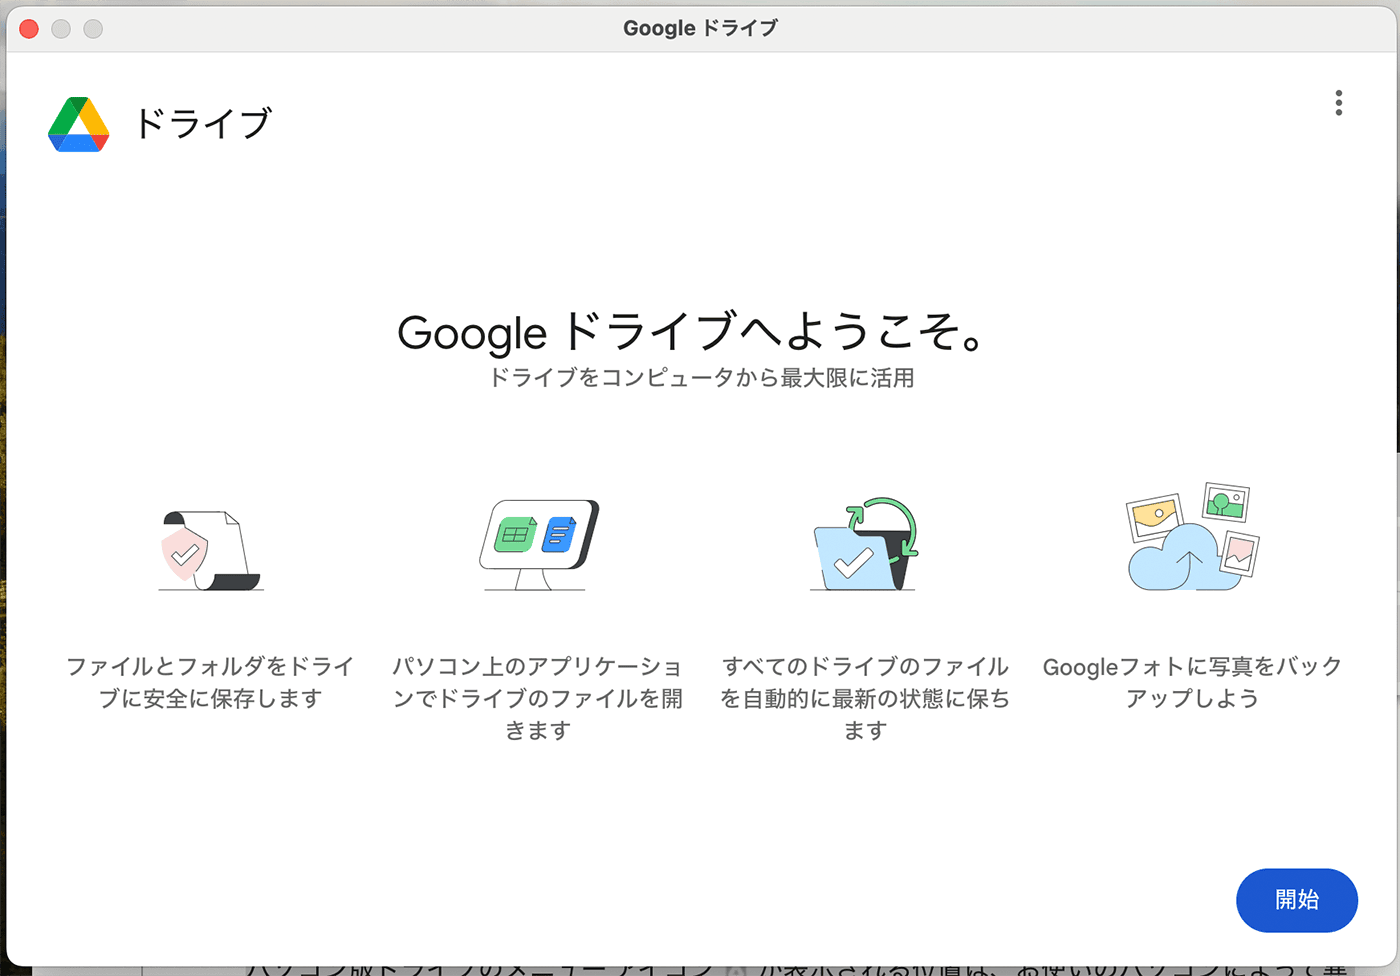This screenshot has height=976, width=1400.
Task: Click the ドライブをコンピュータから最大限に活用 subtitle
Action: click(x=701, y=378)
